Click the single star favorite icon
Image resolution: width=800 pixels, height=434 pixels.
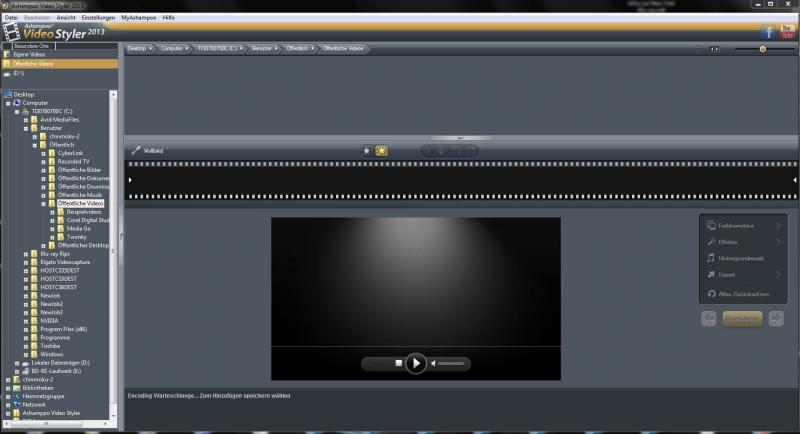[366, 150]
